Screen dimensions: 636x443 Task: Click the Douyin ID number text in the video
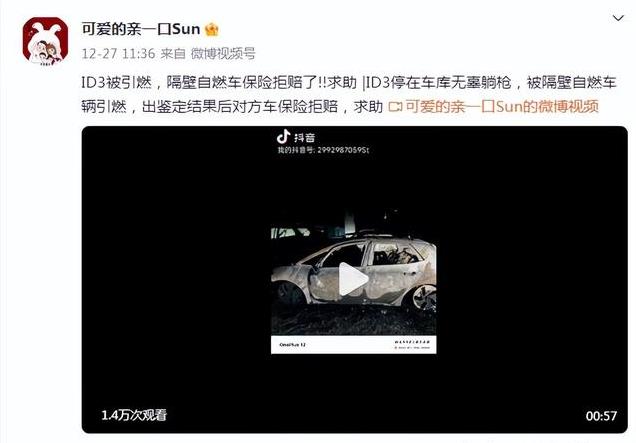click(x=323, y=150)
